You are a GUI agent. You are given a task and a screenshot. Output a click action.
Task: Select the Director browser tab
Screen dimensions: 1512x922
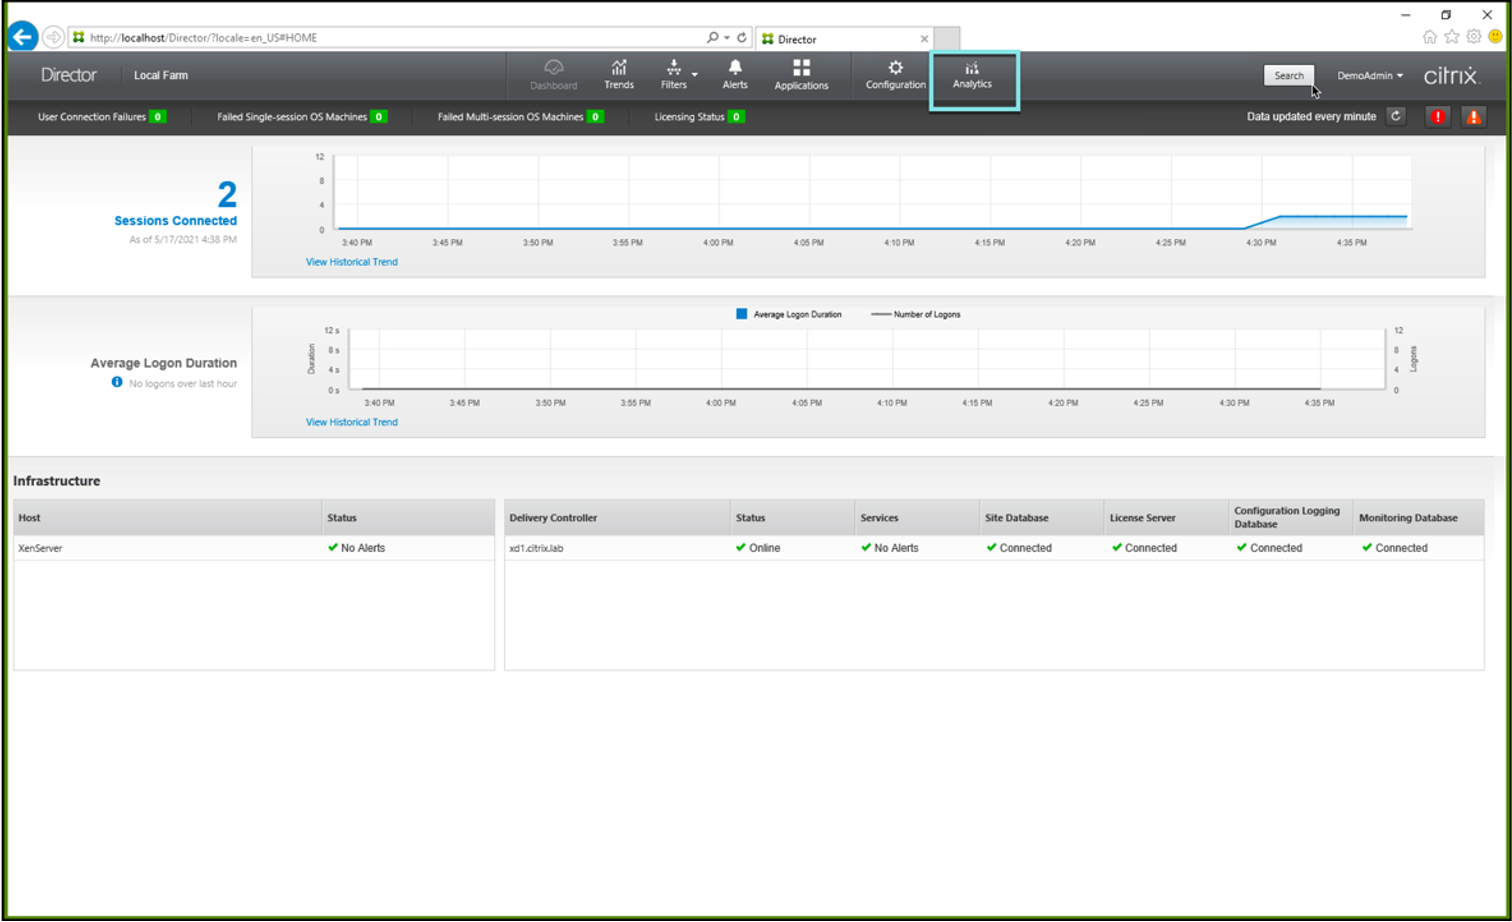[x=840, y=39]
